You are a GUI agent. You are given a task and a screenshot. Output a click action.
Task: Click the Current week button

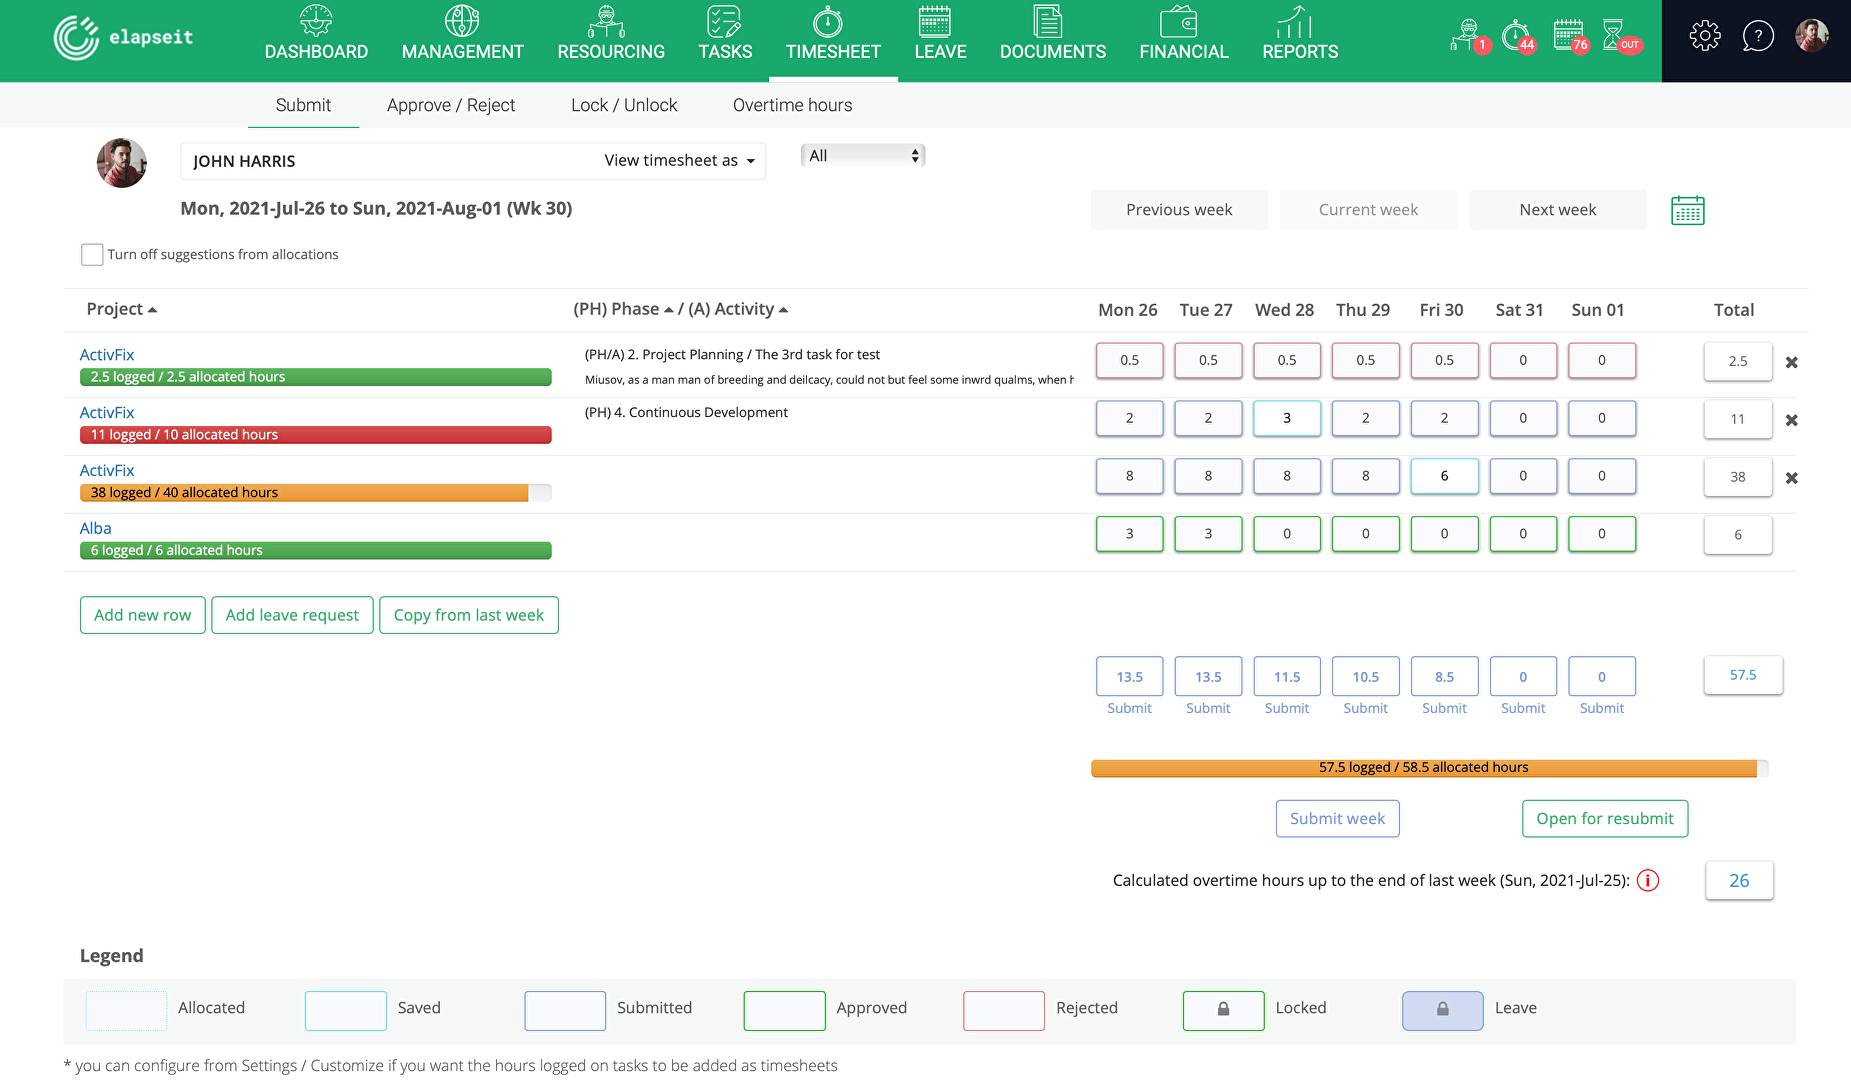coord(1368,210)
